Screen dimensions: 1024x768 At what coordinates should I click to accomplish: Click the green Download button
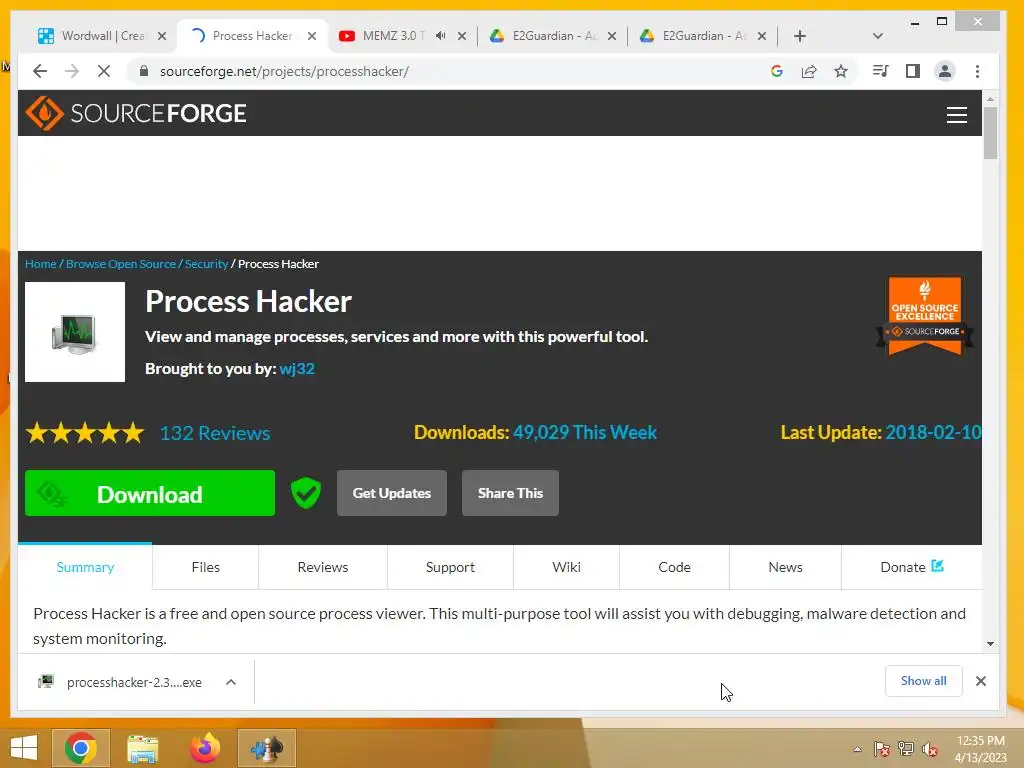150,493
